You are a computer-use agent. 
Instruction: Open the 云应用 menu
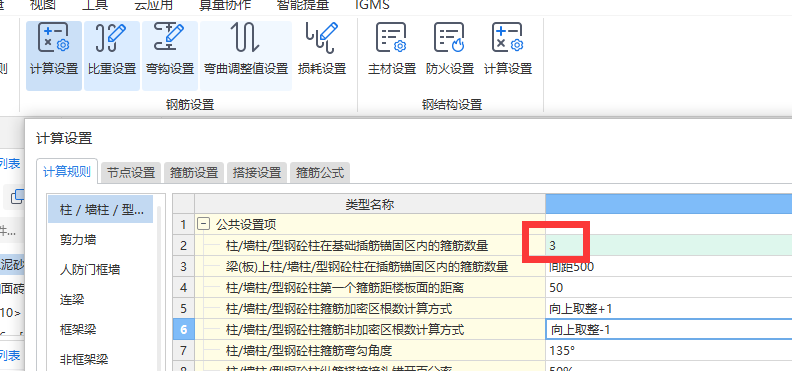click(154, 5)
